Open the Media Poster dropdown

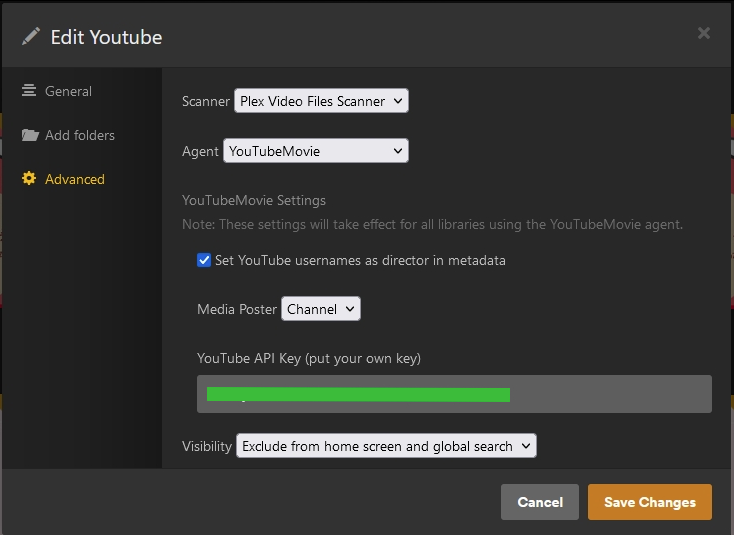coord(320,309)
